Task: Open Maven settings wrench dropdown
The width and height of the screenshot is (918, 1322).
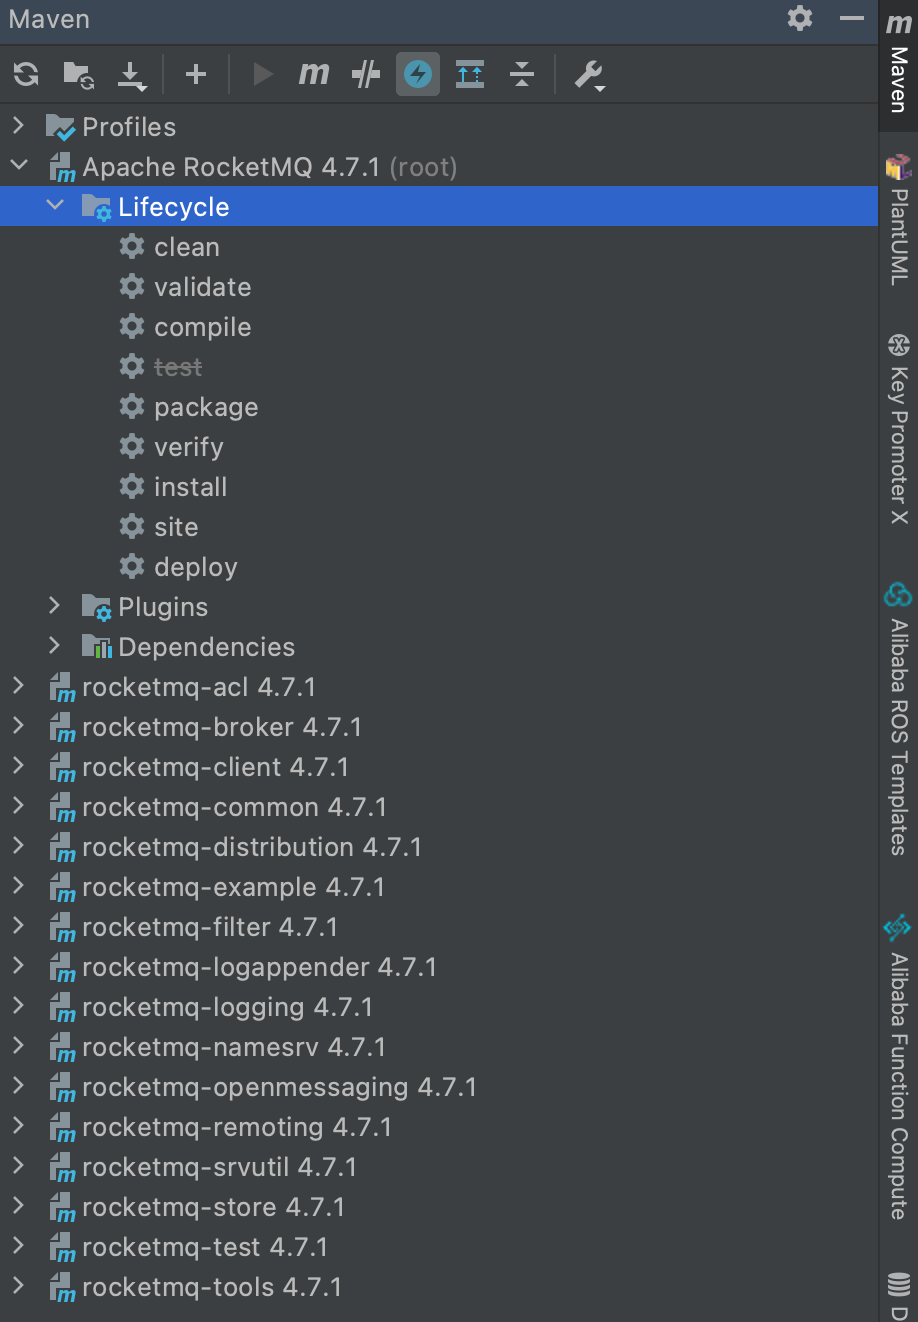Action: coord(590,75)
